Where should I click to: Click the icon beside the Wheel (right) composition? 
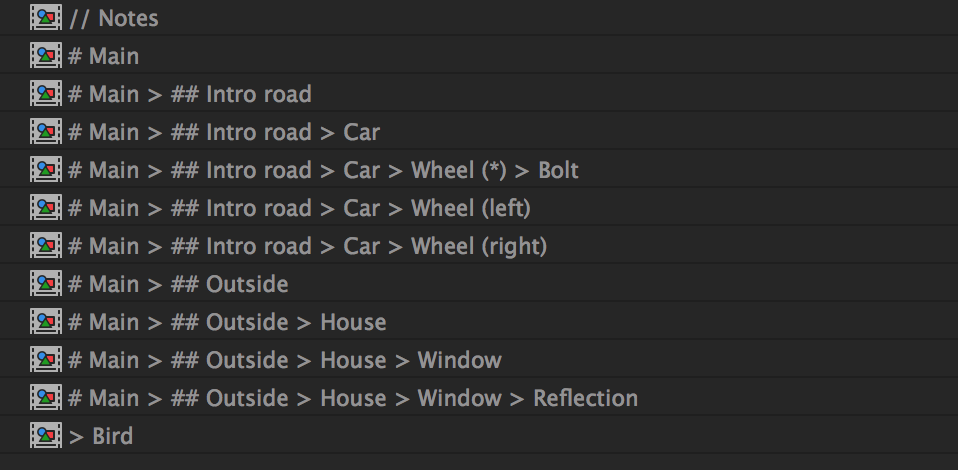point(46,246)
